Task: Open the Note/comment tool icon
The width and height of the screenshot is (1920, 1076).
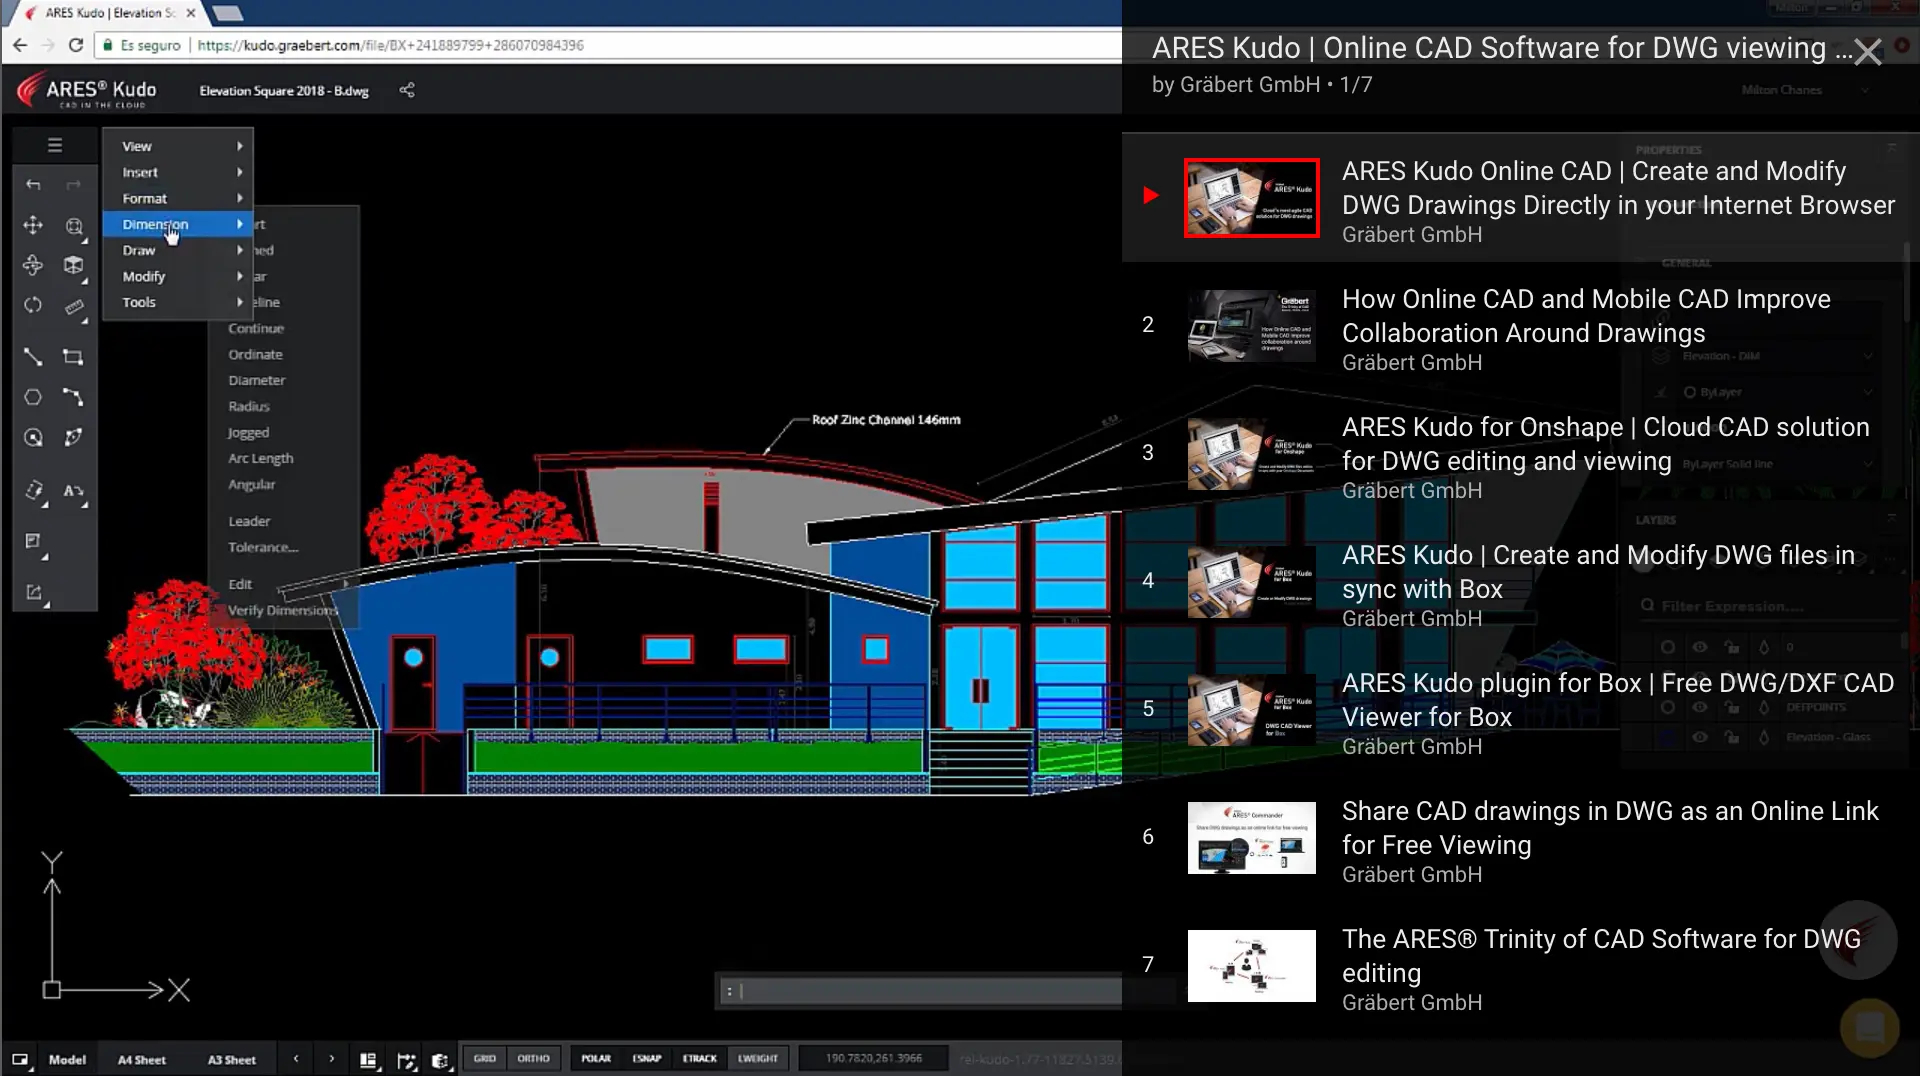Action: click(33, 541)
